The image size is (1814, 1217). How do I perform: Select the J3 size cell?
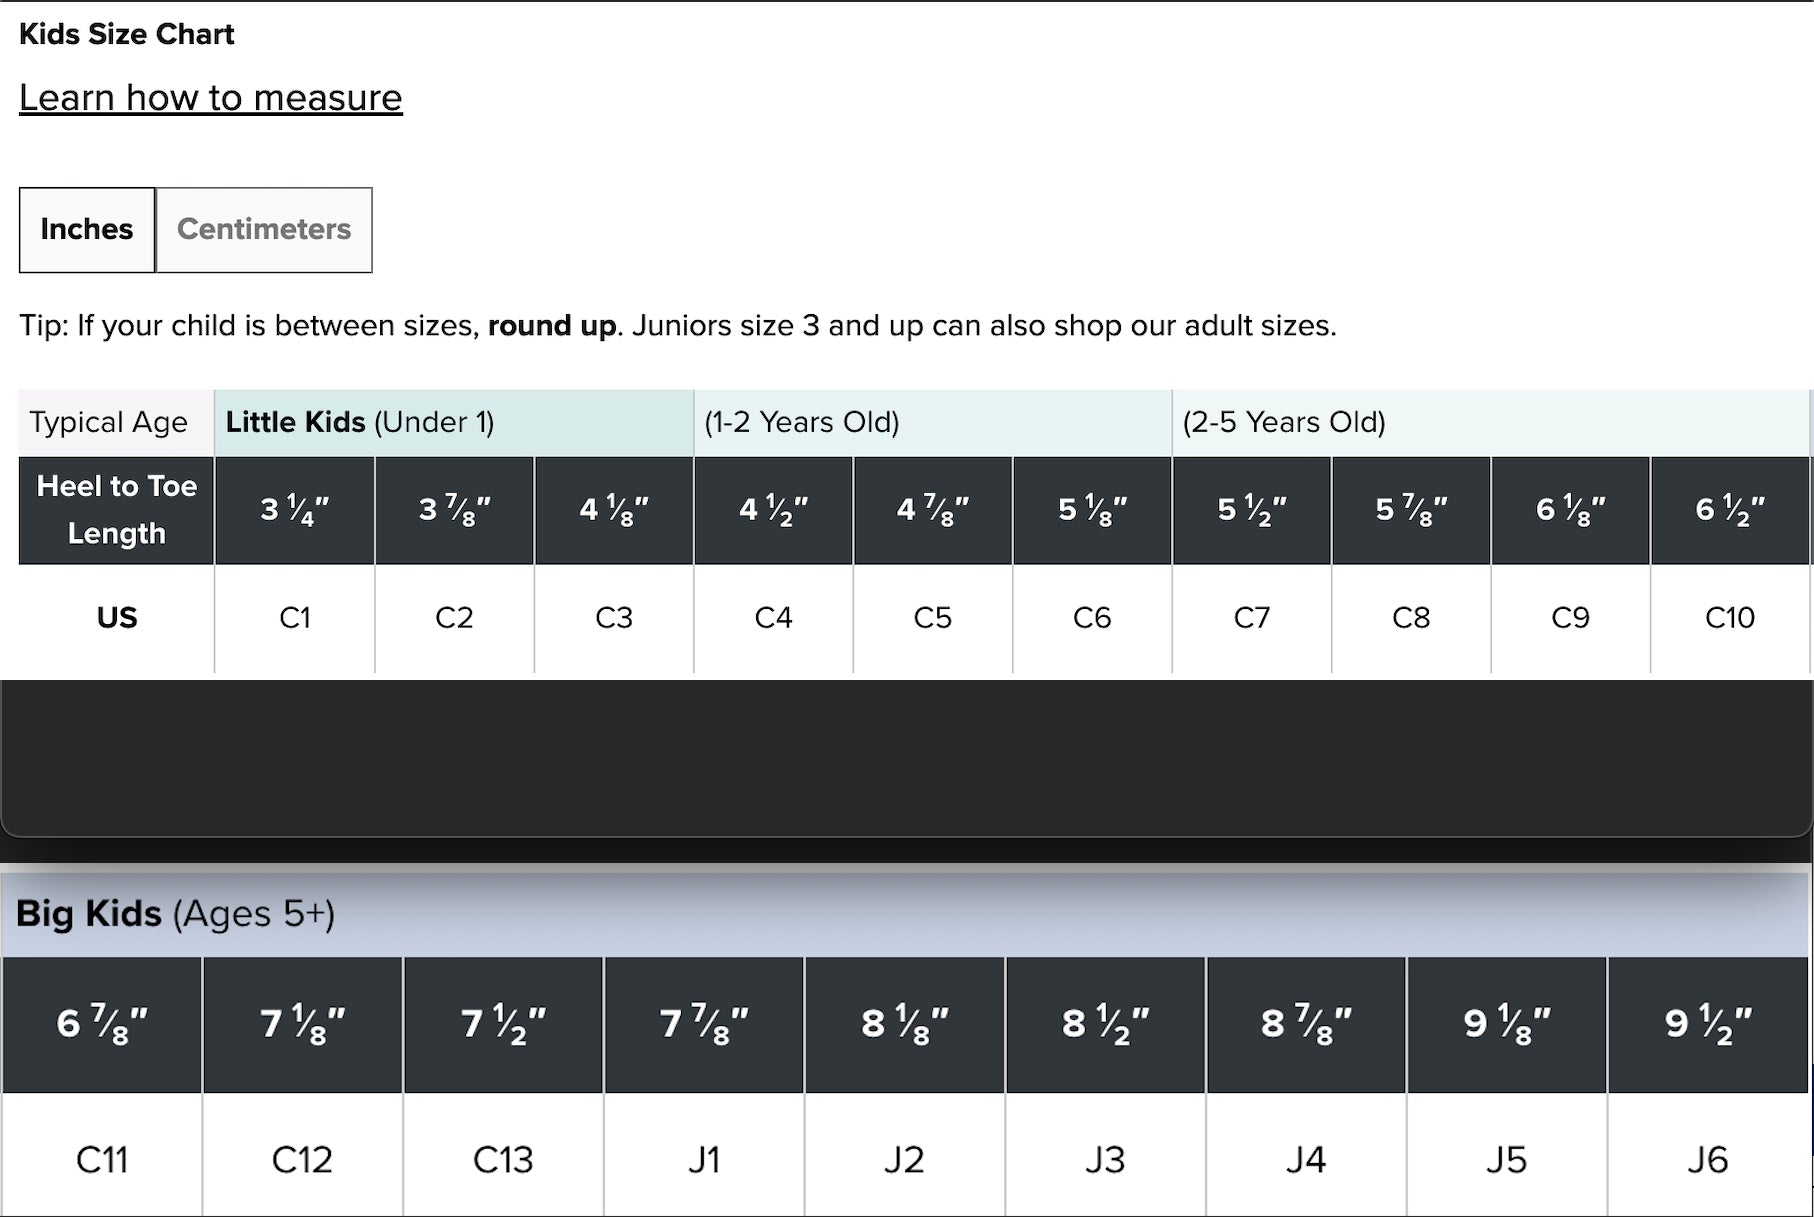[x=1105, y=1160]
